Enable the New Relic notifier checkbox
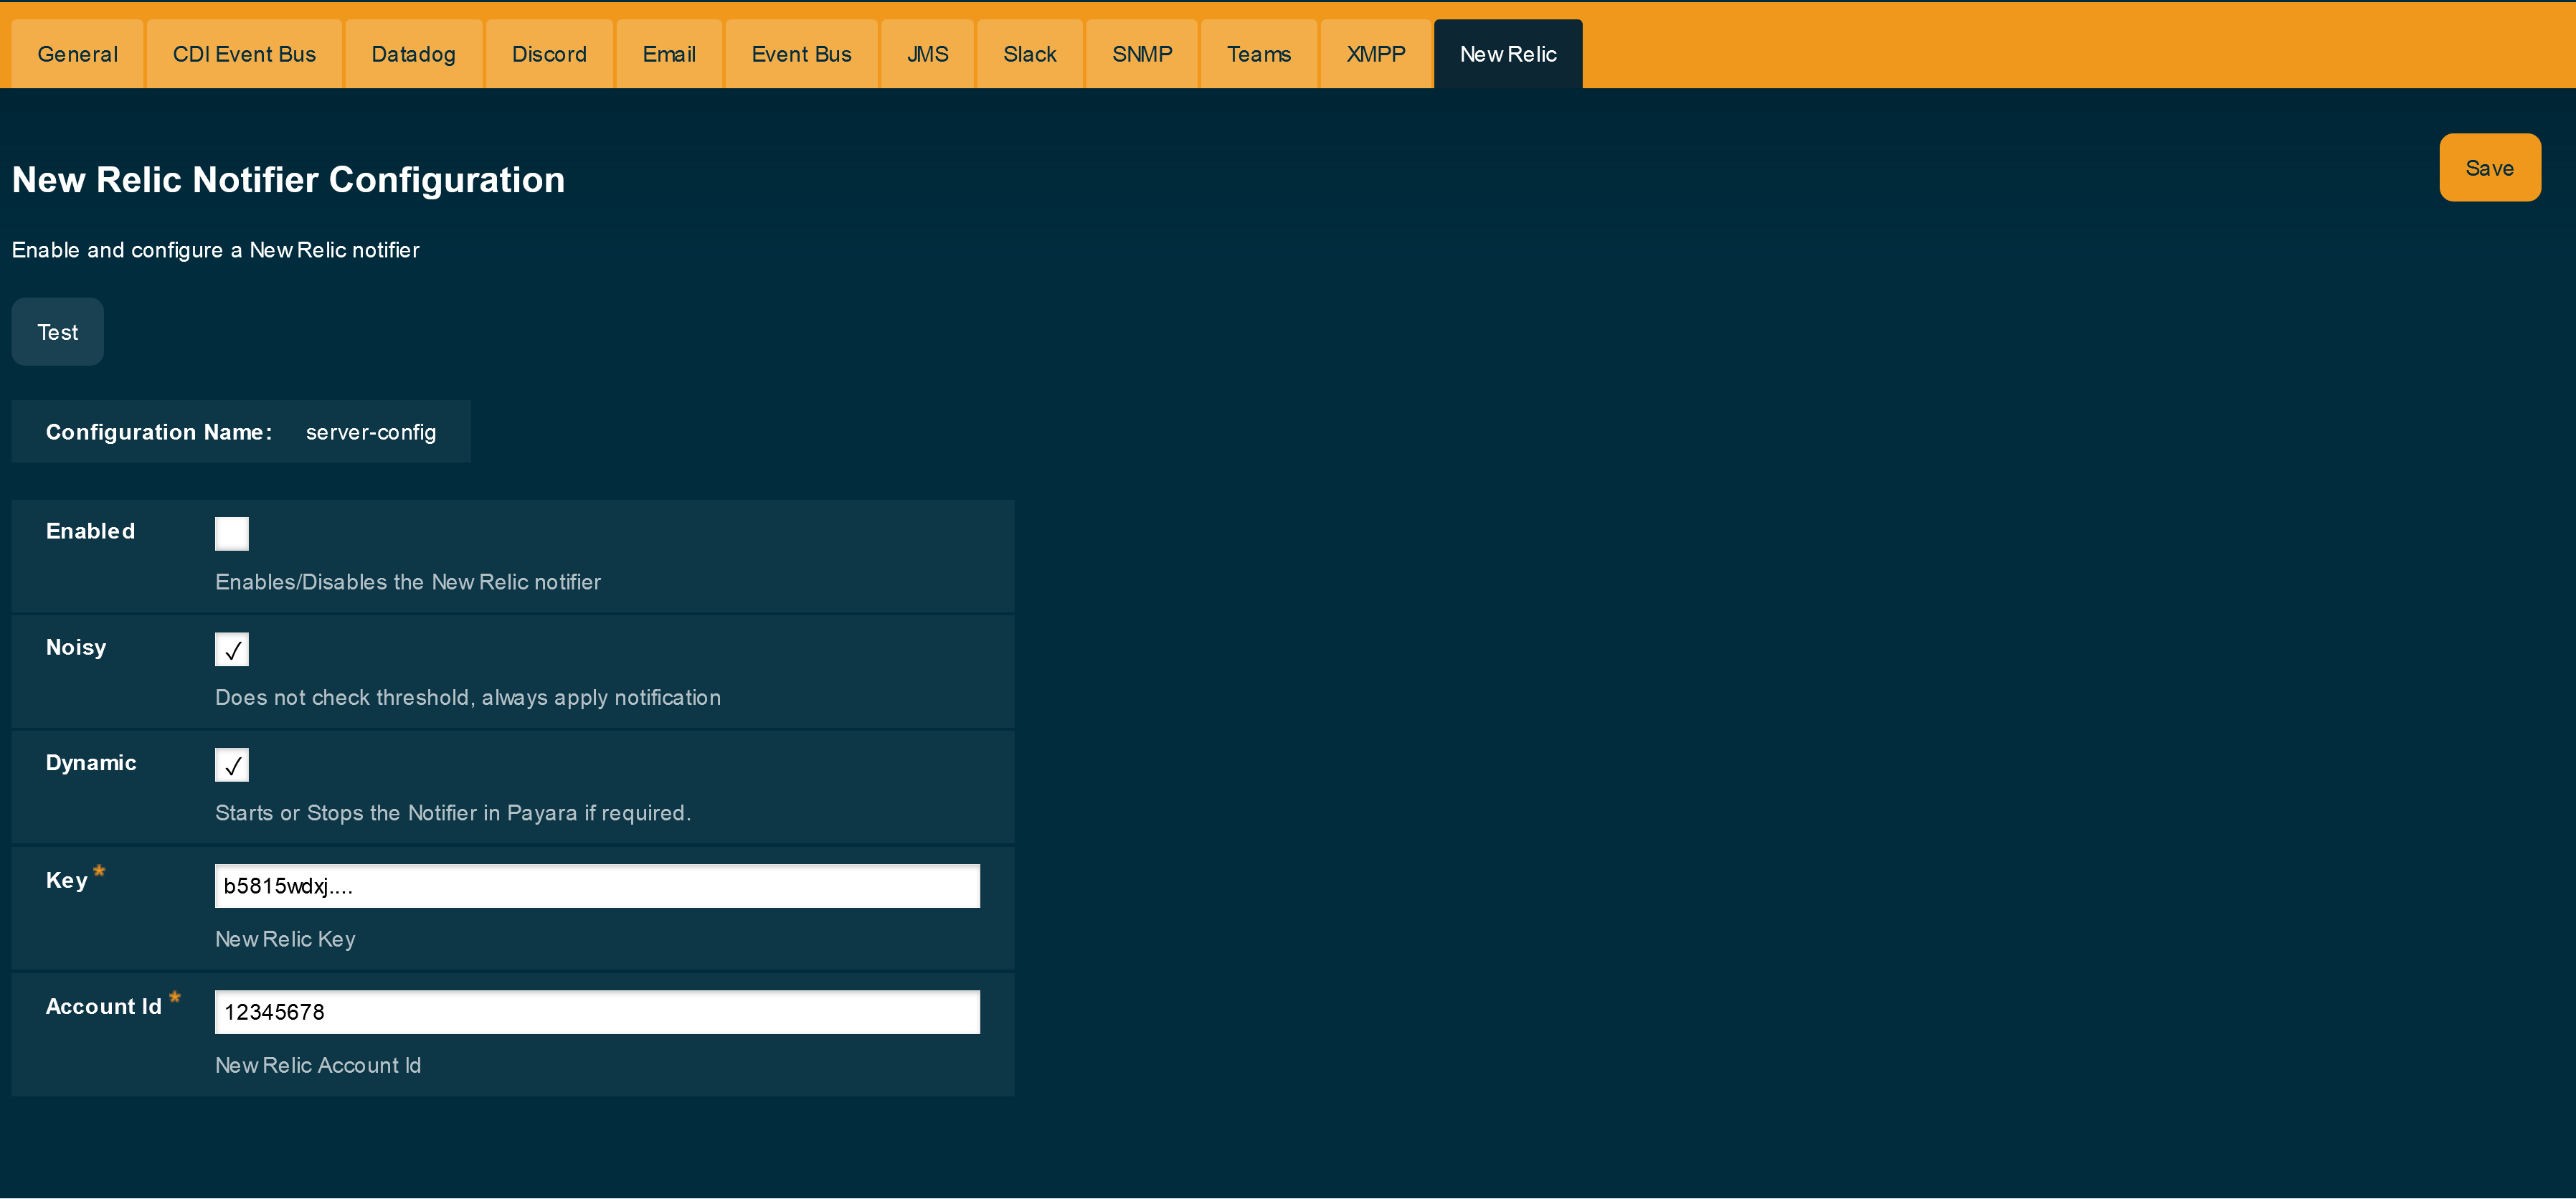Viewport: 2576px width, 1199px height. pyautogui.click(x=232, y=532)
